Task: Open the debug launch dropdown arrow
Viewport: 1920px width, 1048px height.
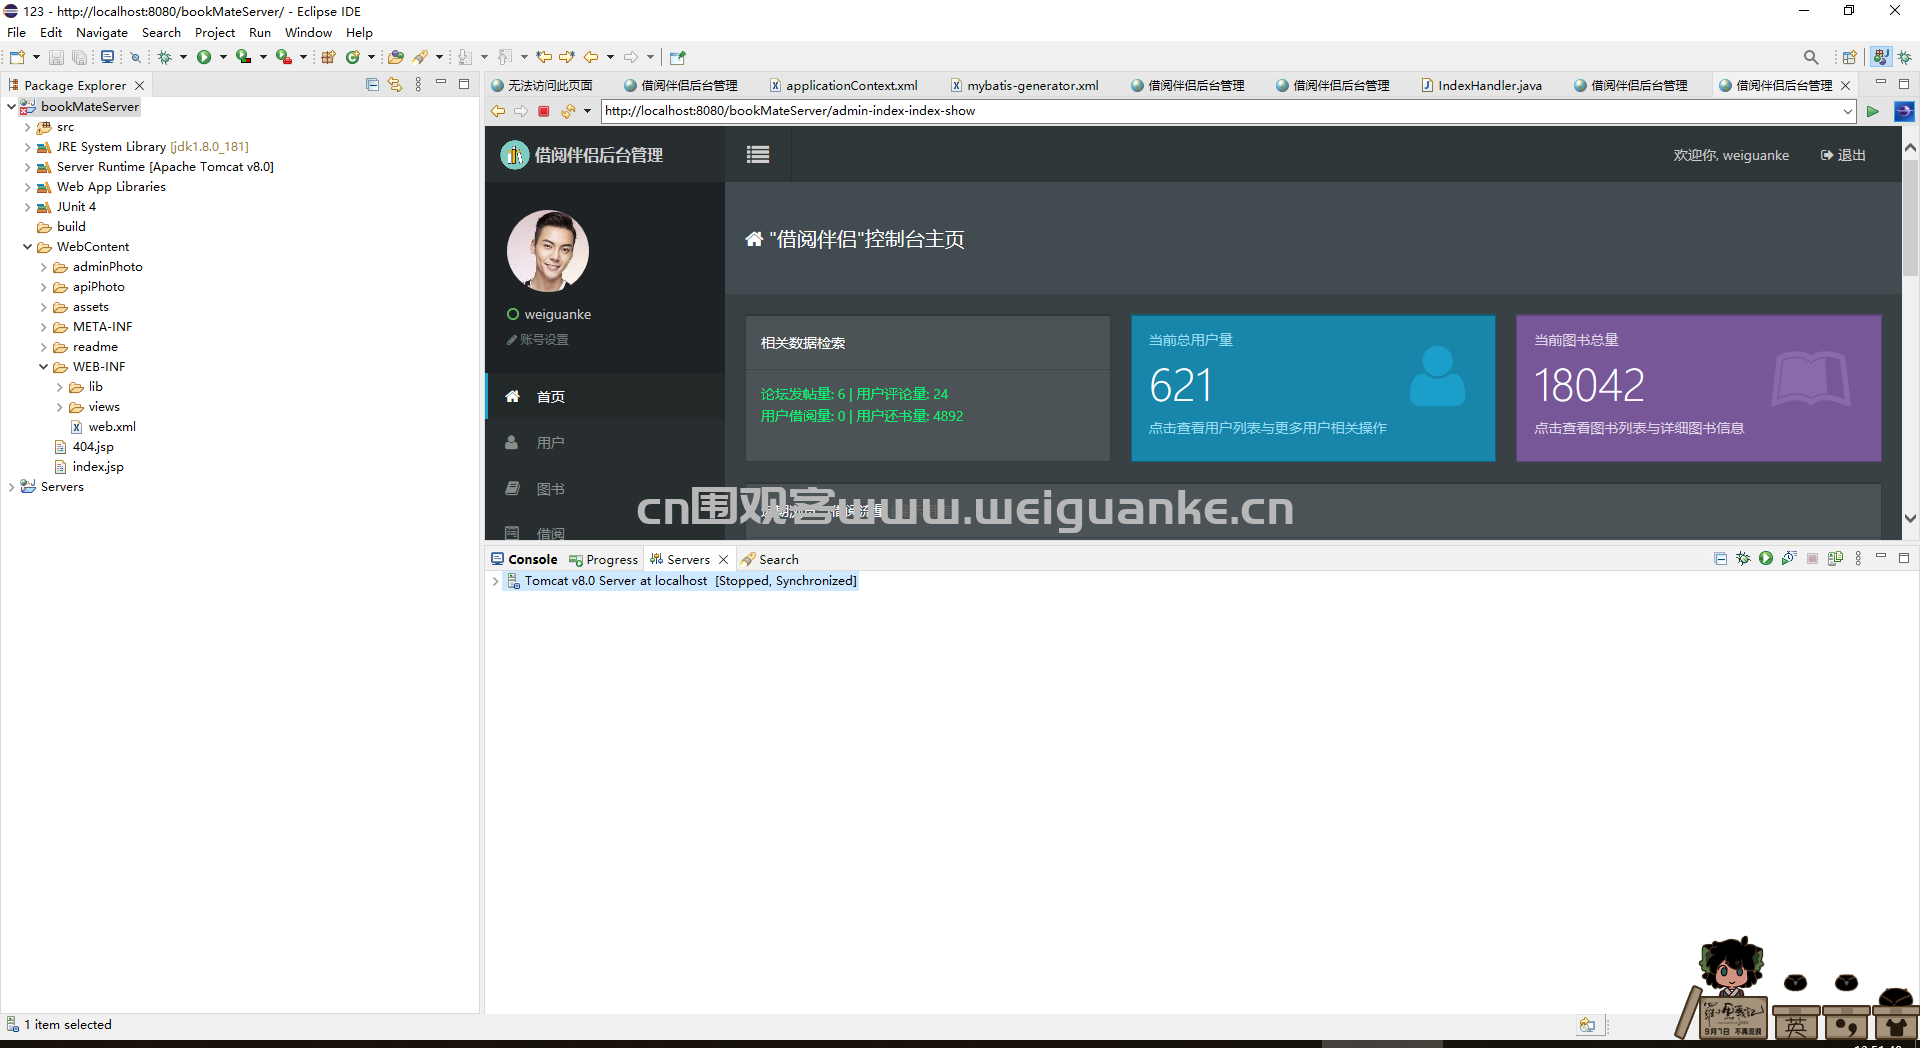Action: (183, 57)
